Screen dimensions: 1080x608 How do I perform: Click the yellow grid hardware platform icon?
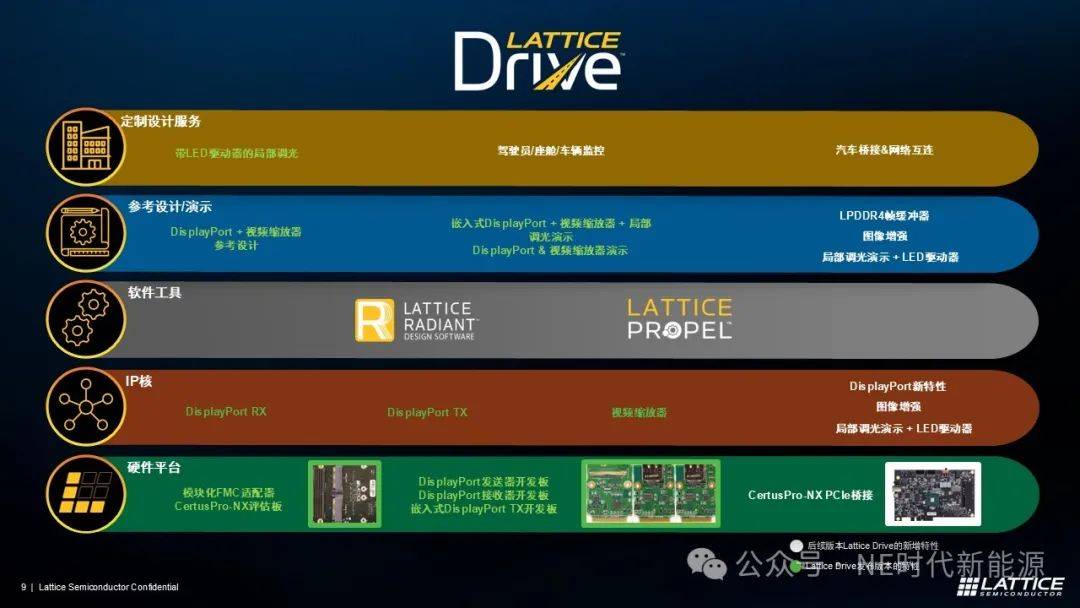pos(86,493)
